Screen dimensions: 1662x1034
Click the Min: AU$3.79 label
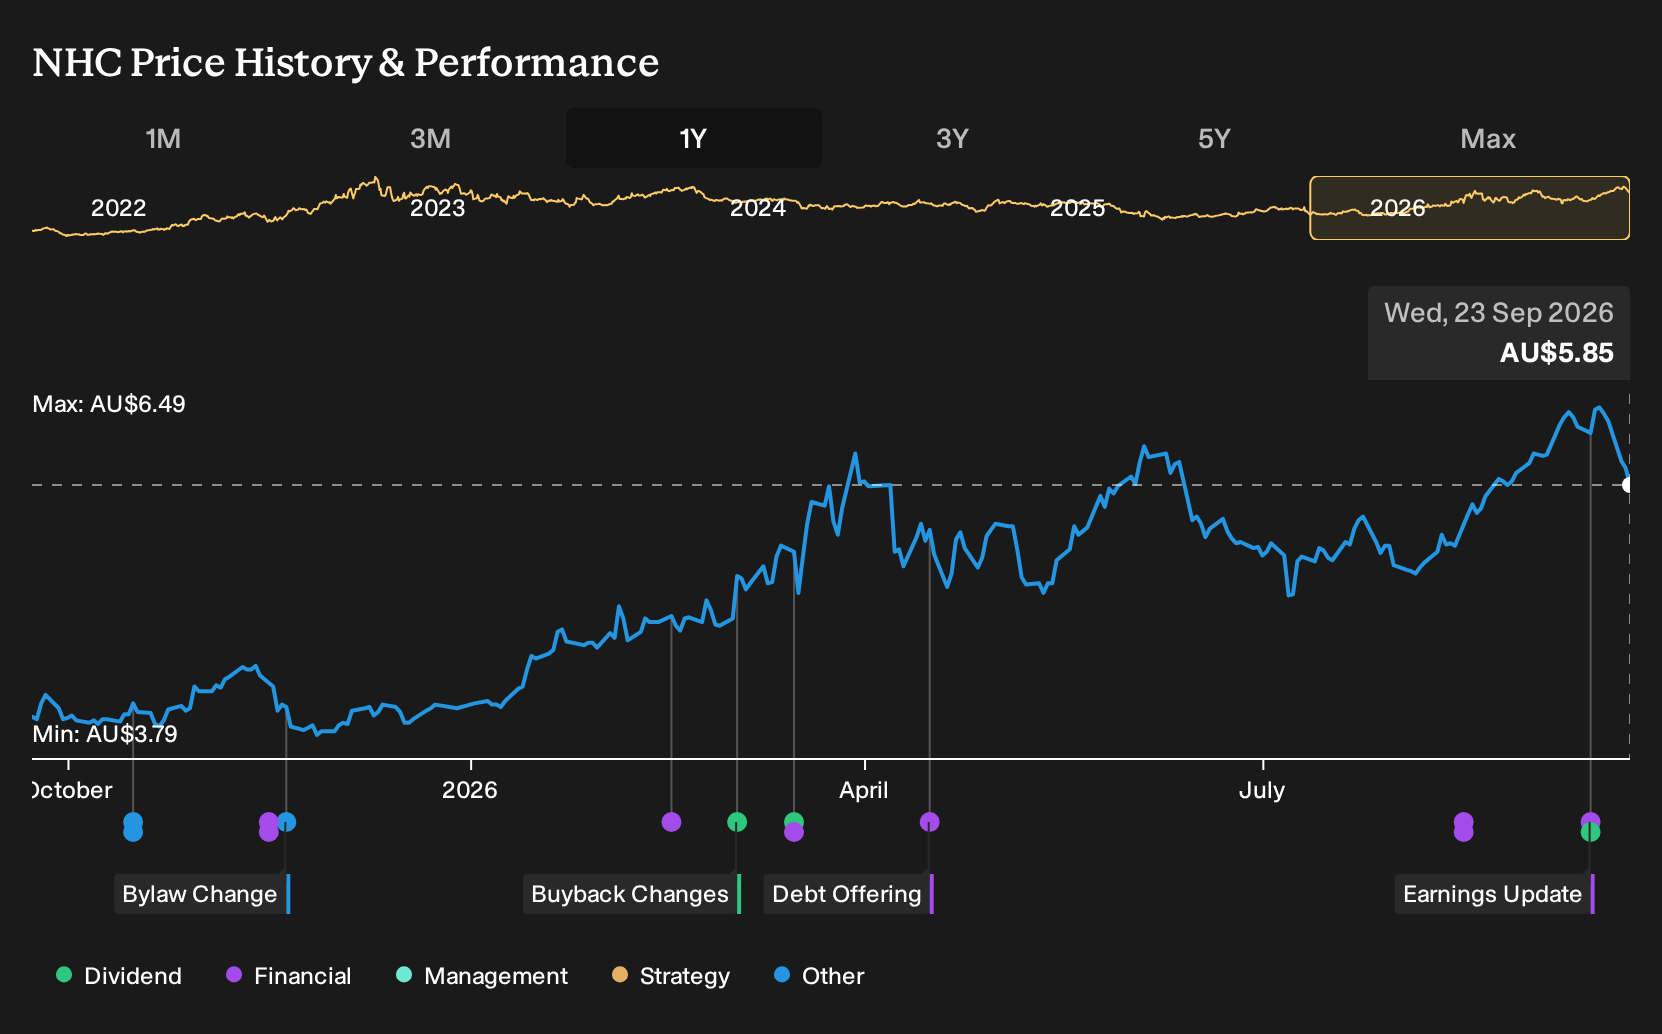[105, 734]
